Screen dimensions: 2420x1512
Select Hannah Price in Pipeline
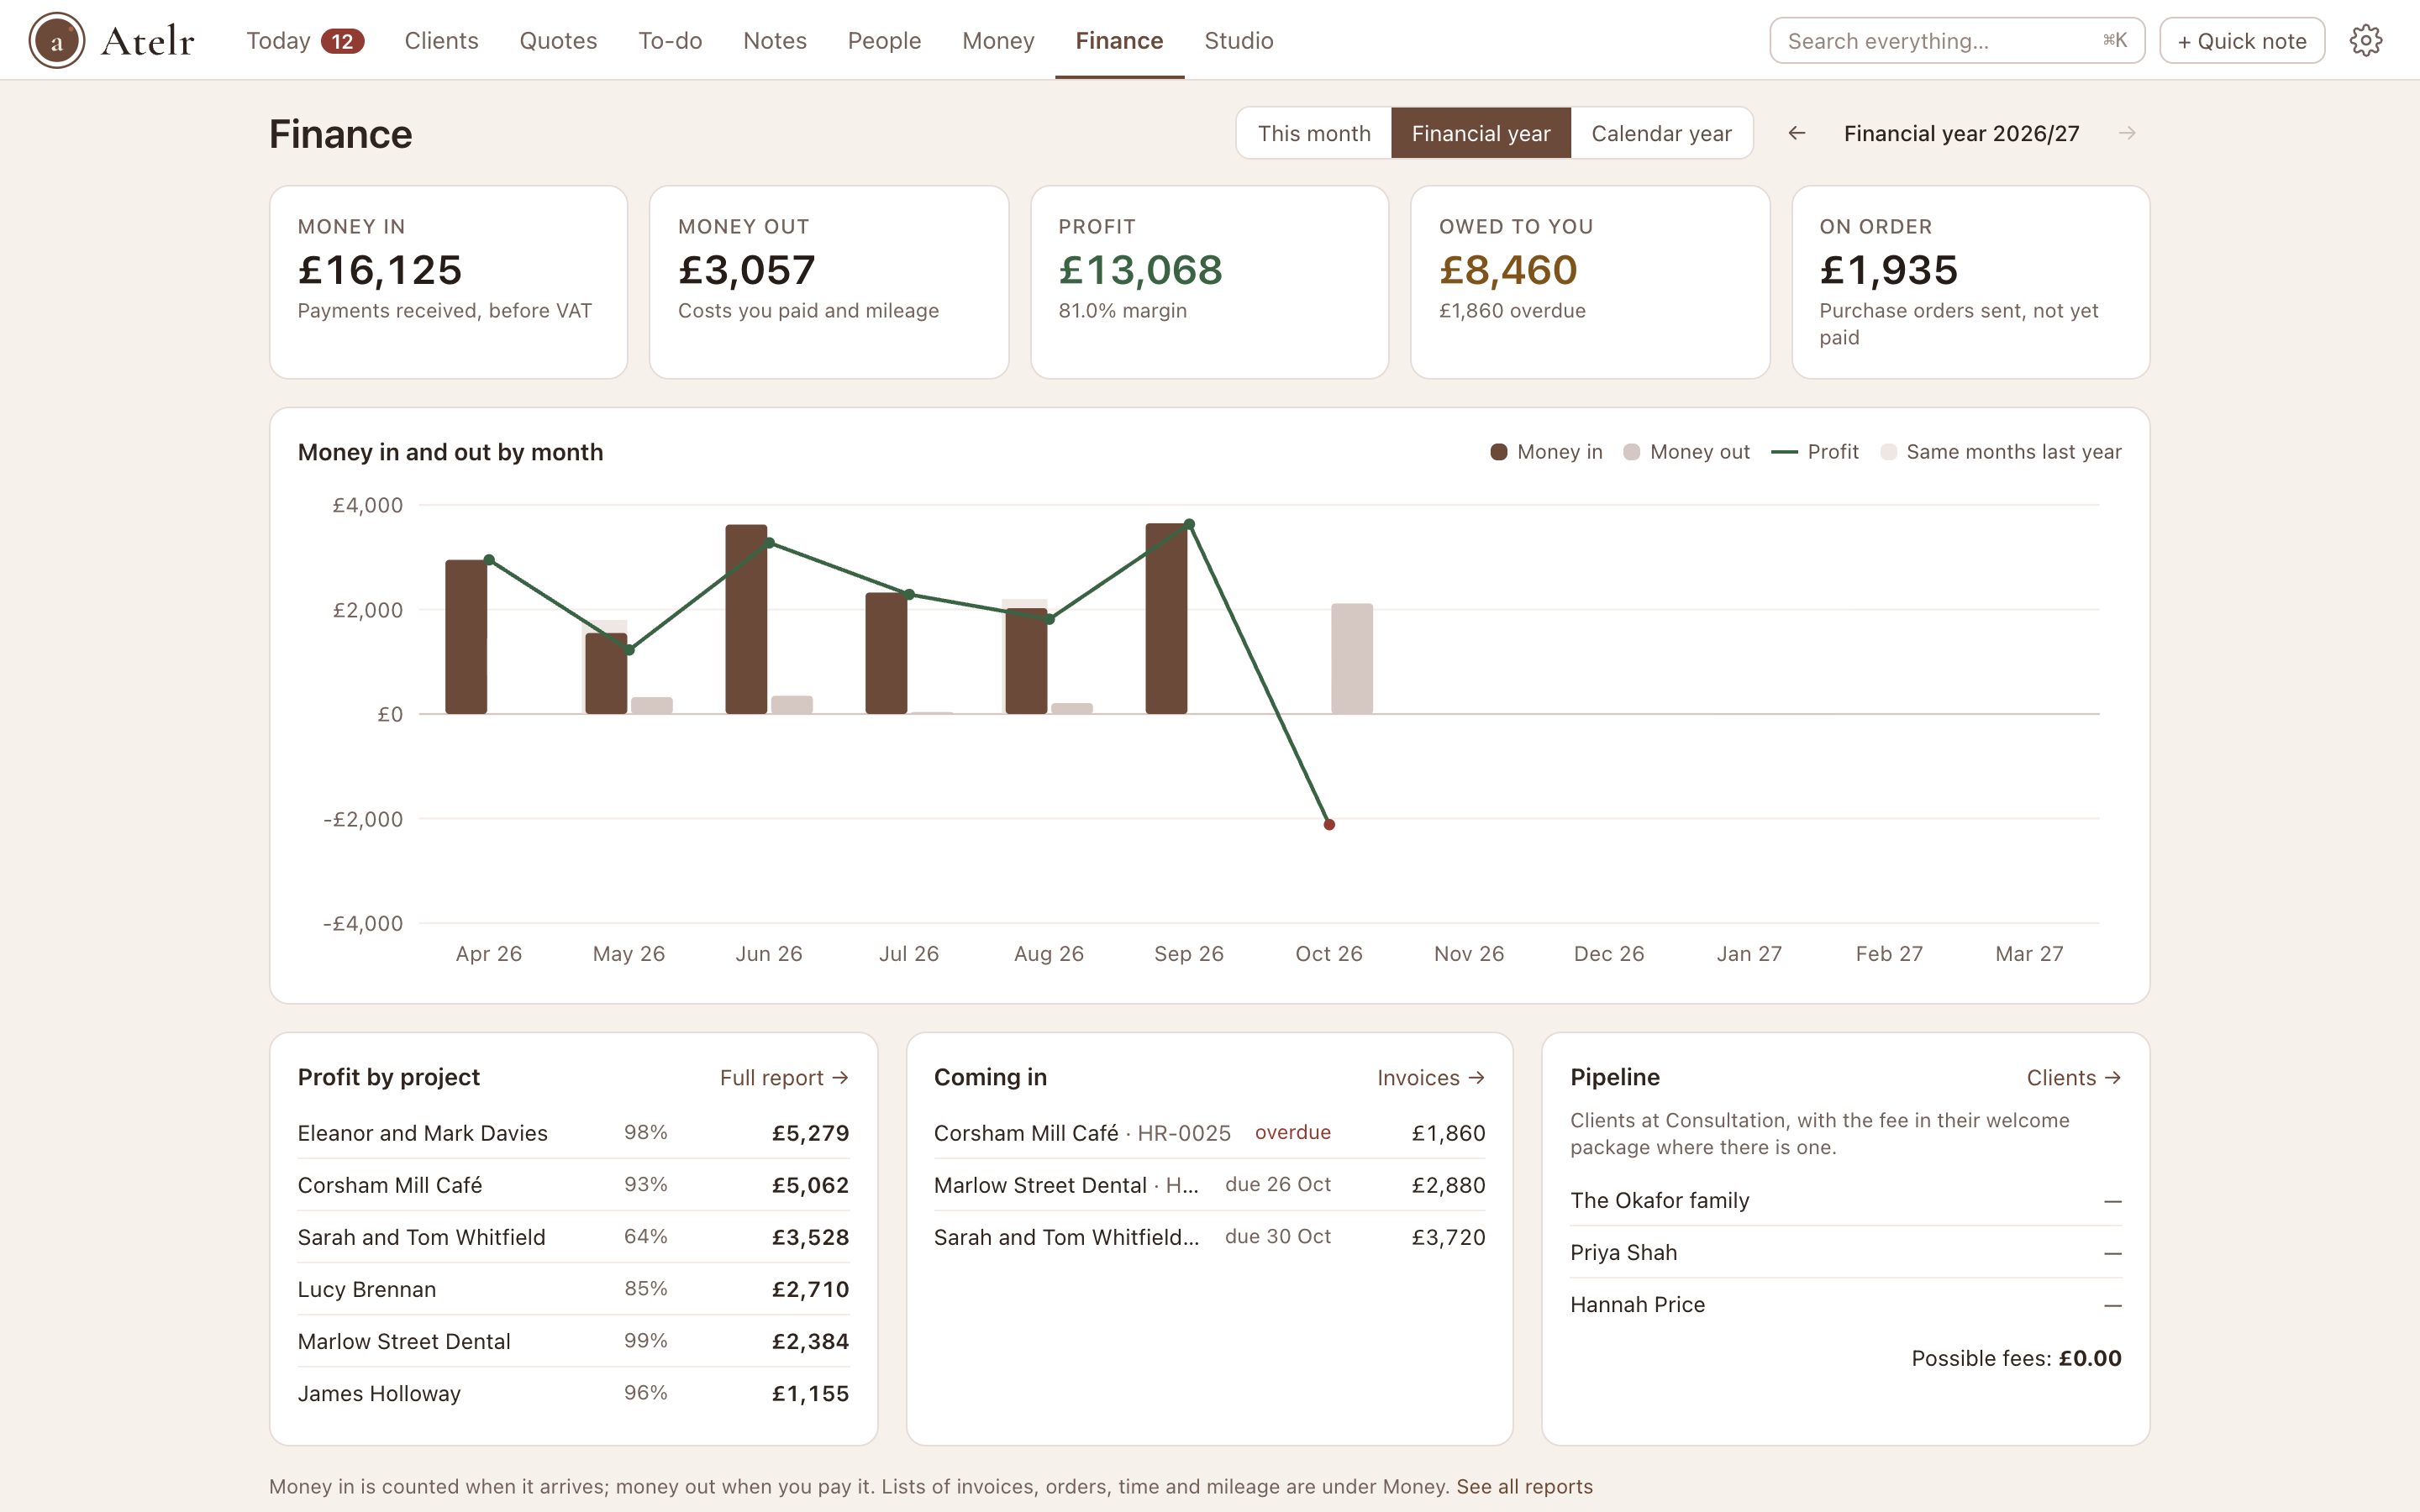click(x=1845, y=1304)
